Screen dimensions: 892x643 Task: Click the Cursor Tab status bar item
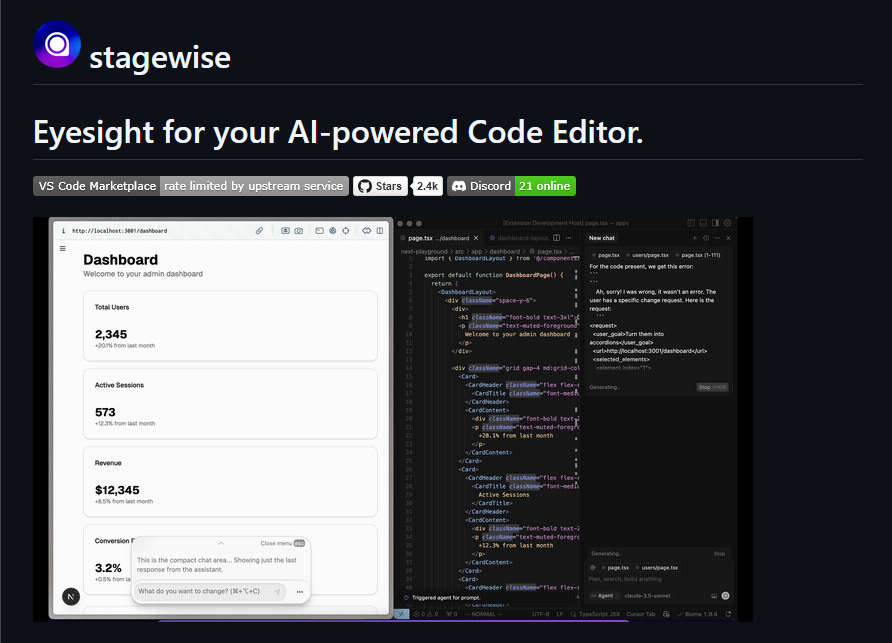[641, 614]
